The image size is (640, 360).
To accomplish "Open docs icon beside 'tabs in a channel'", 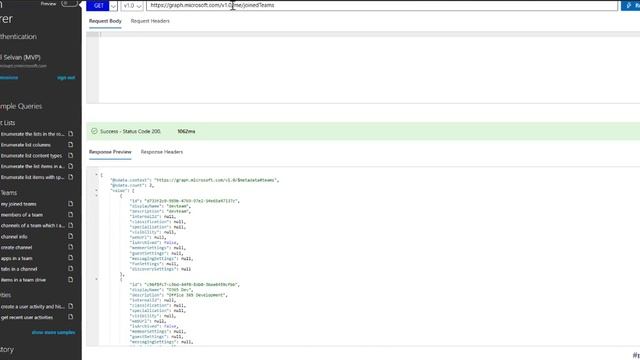I will point(71,269).
